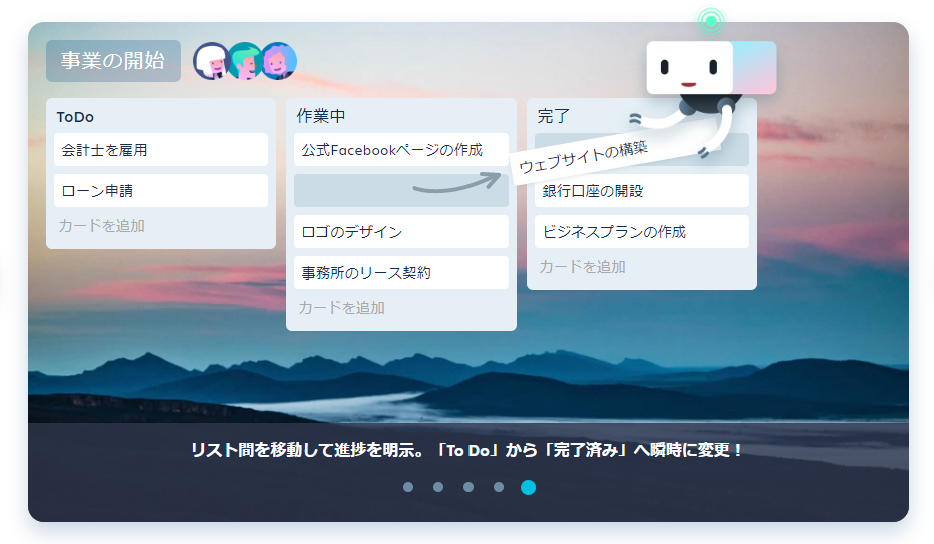
Task: Open the ロゴのデザイン card
Action: pyautogui.click(x=401, y=232)
